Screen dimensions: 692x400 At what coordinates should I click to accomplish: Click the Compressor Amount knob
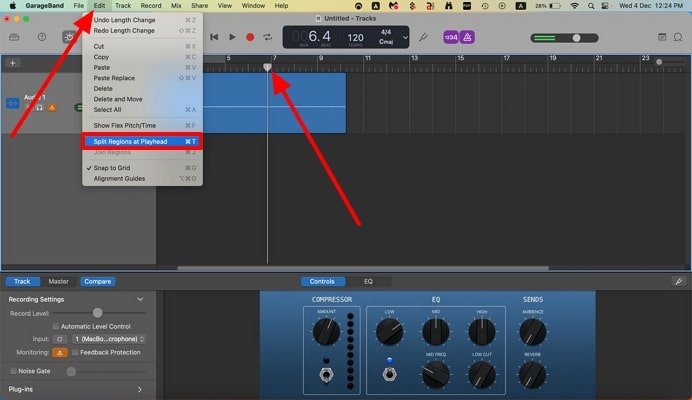pos(327,332)
